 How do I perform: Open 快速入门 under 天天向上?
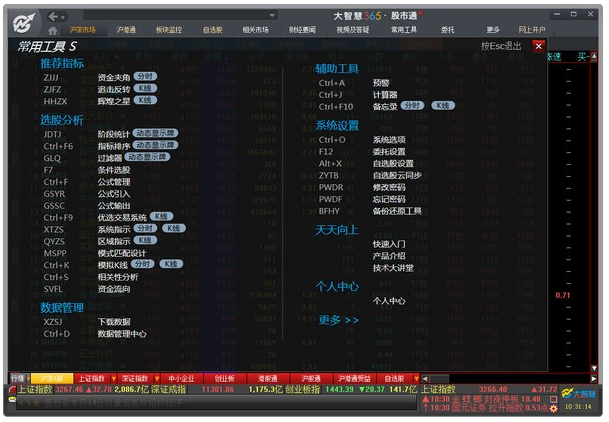click(389, 244)
